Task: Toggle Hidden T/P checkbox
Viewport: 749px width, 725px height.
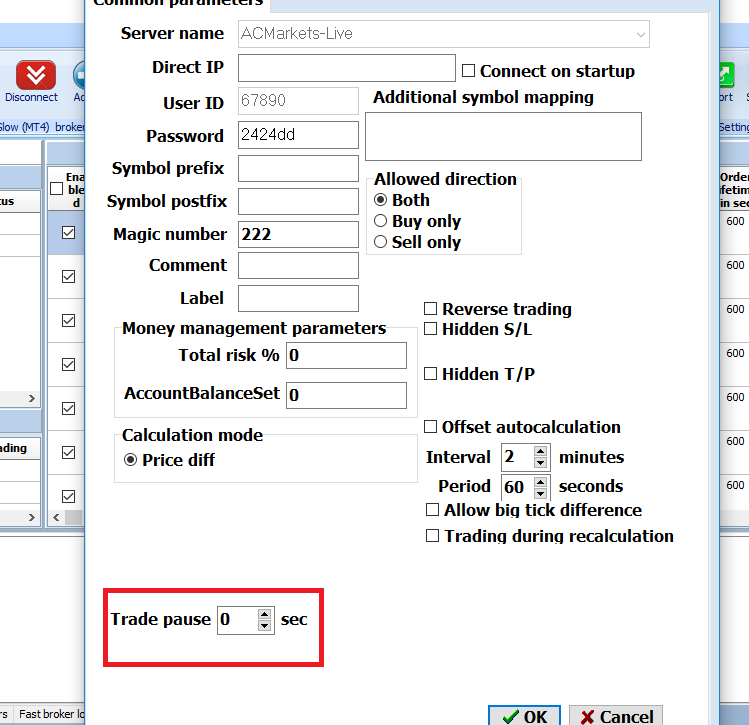Action: pos(430,373)
